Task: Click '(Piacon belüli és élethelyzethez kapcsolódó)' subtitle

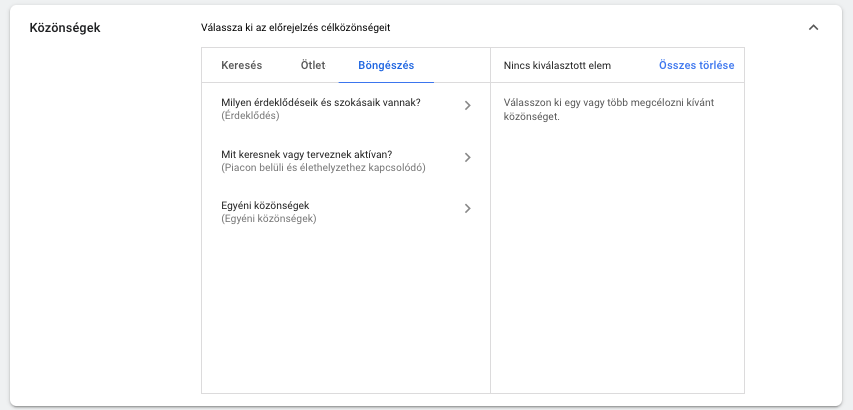Action: 324,167
